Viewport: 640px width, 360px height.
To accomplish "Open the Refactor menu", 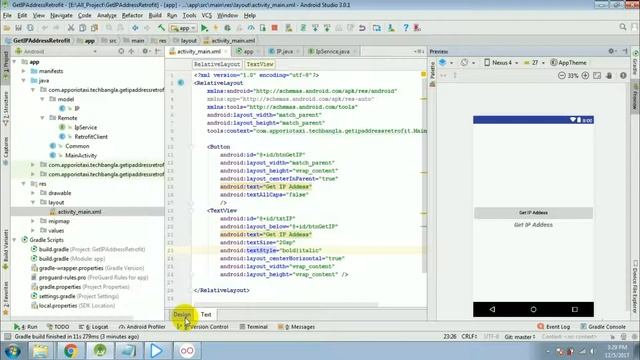I will tap(132, 16).
